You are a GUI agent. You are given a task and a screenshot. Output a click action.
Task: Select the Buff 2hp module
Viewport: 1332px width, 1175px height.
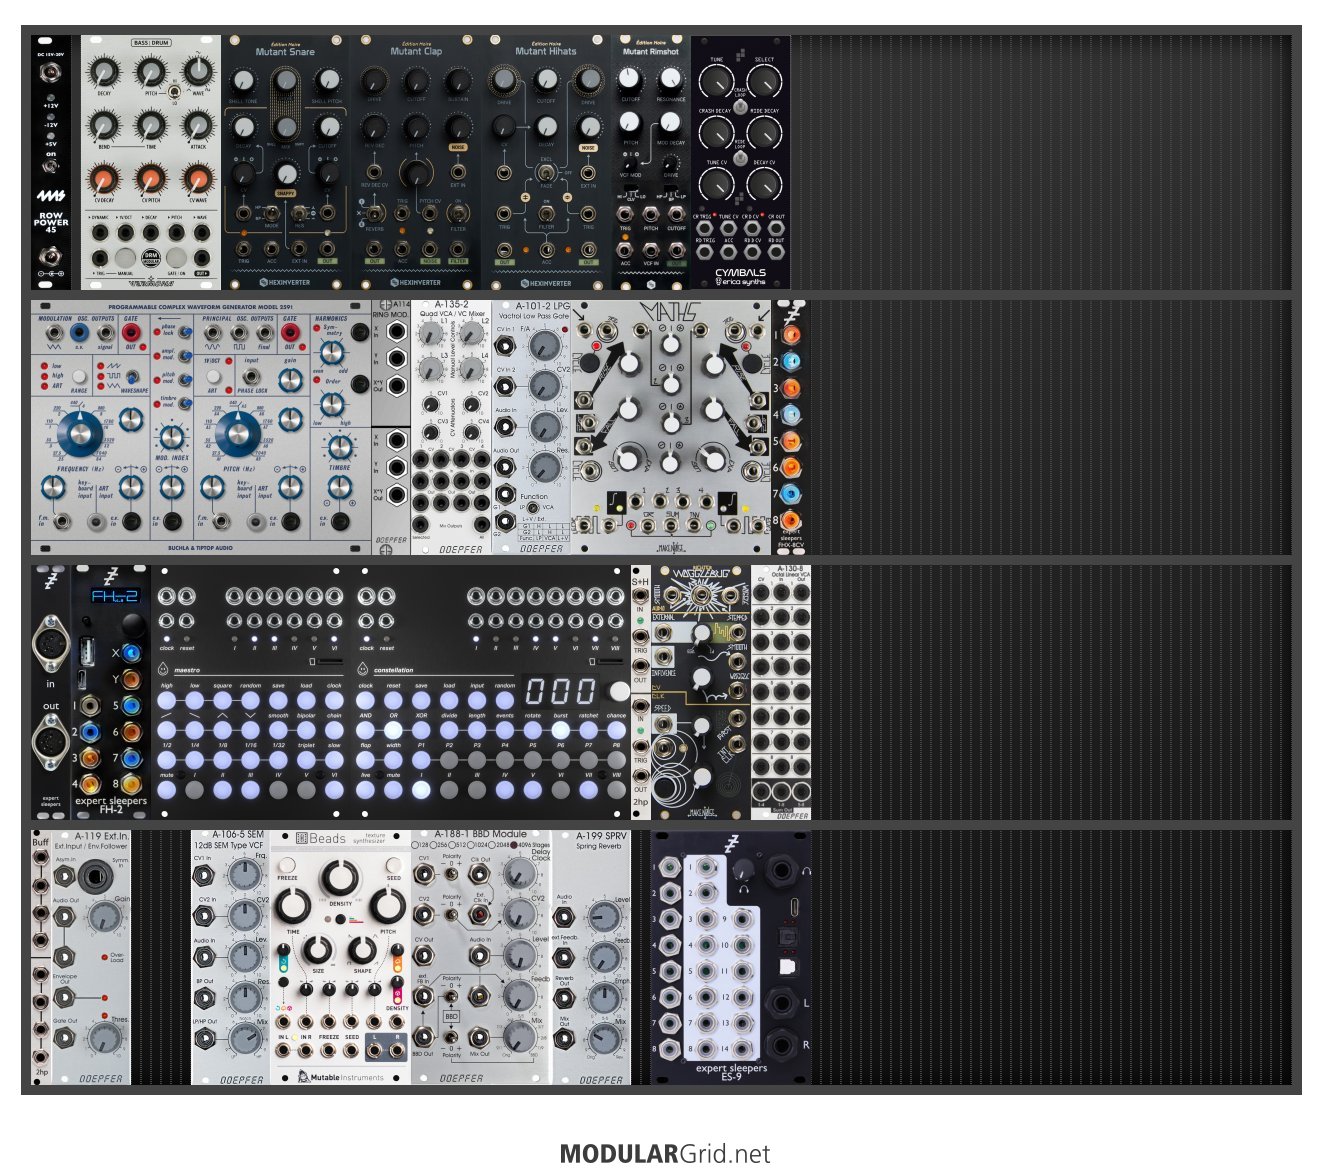point(41,957)
